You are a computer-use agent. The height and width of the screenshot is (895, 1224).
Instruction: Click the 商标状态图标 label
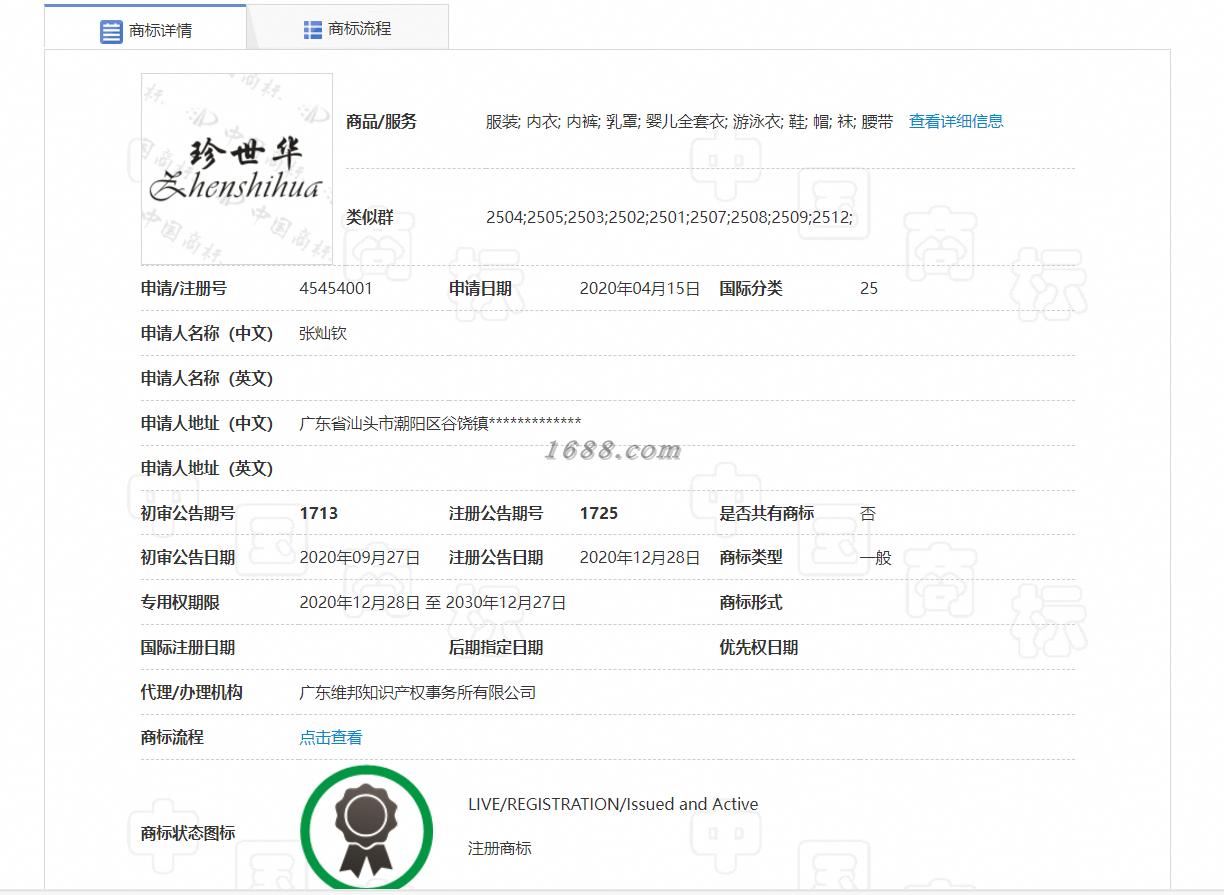(x=188, y=833)
